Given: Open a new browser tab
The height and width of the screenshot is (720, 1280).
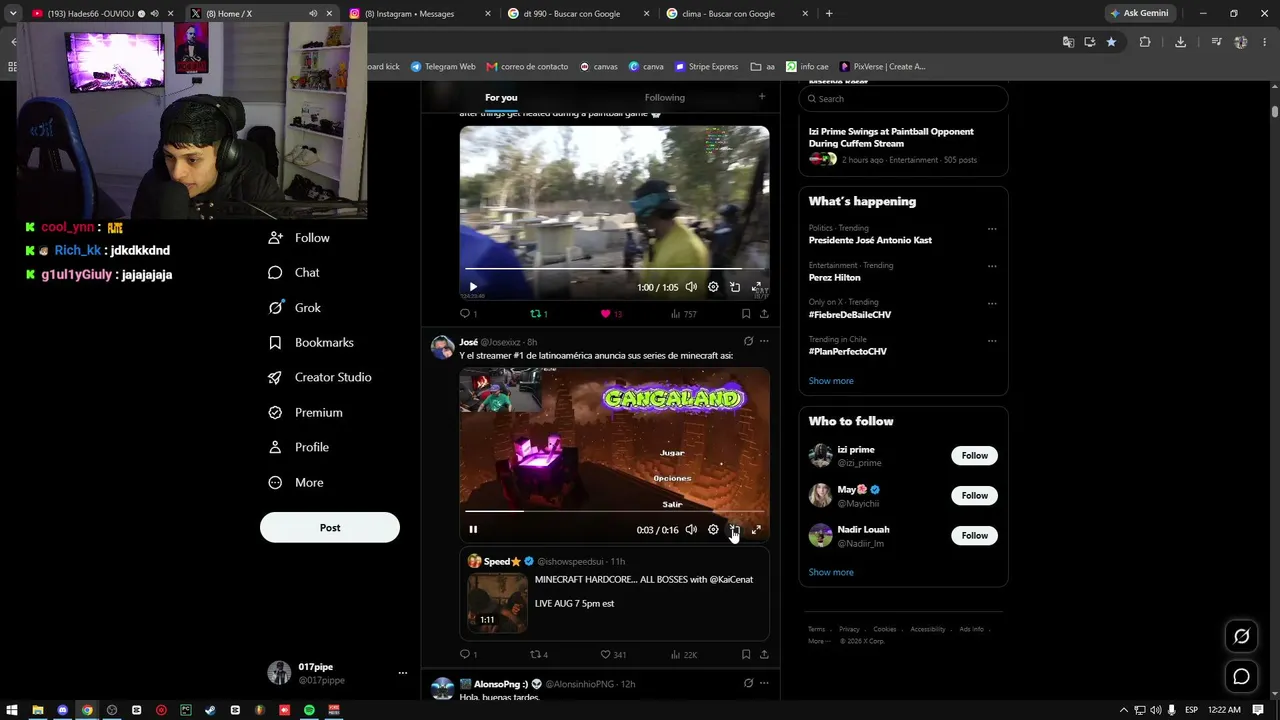Looking at the screenshot, I should (829, 14).
